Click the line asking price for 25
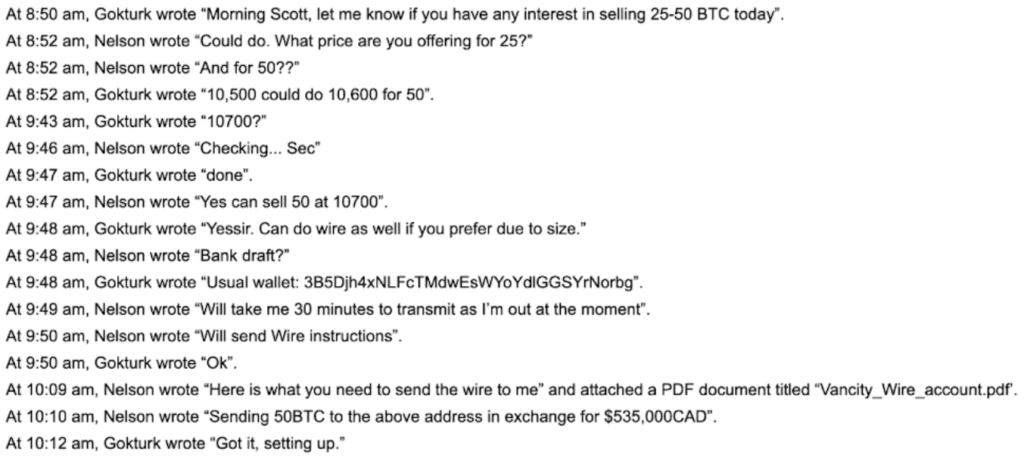The height and width of the screenshot is (461, 1024). pyautogui.click(x=270, y=42)
